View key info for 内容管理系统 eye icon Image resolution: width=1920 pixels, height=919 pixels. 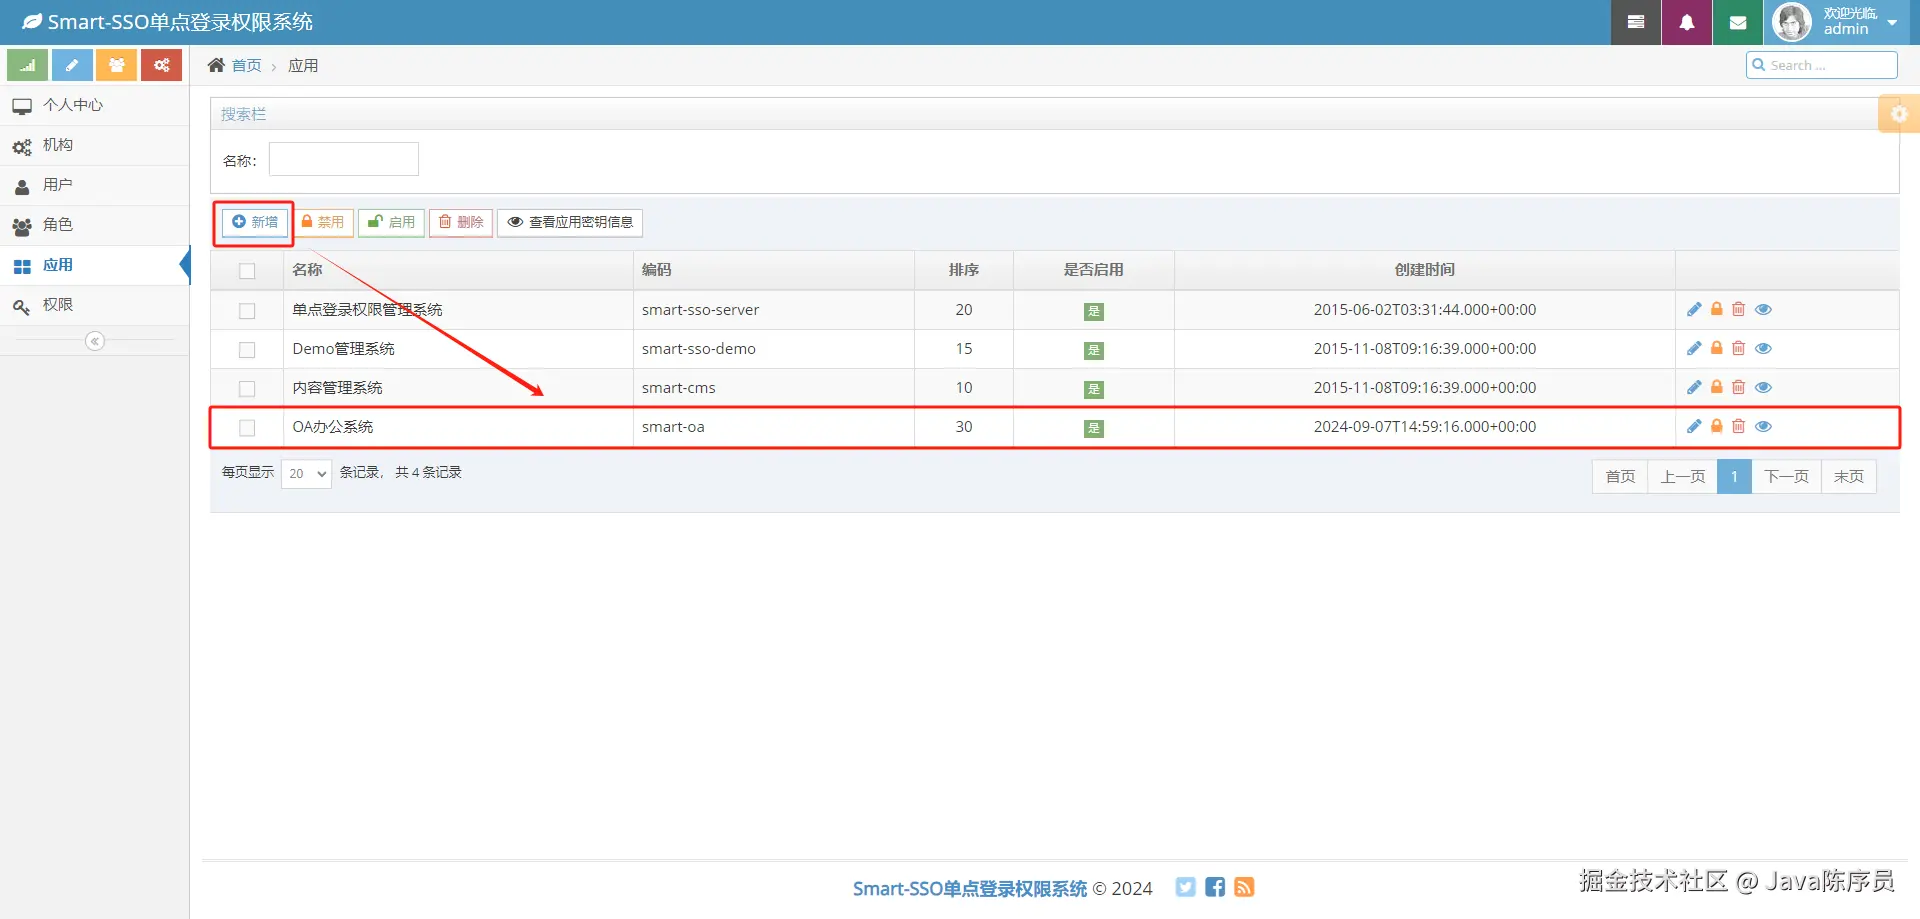point(1764,387)
